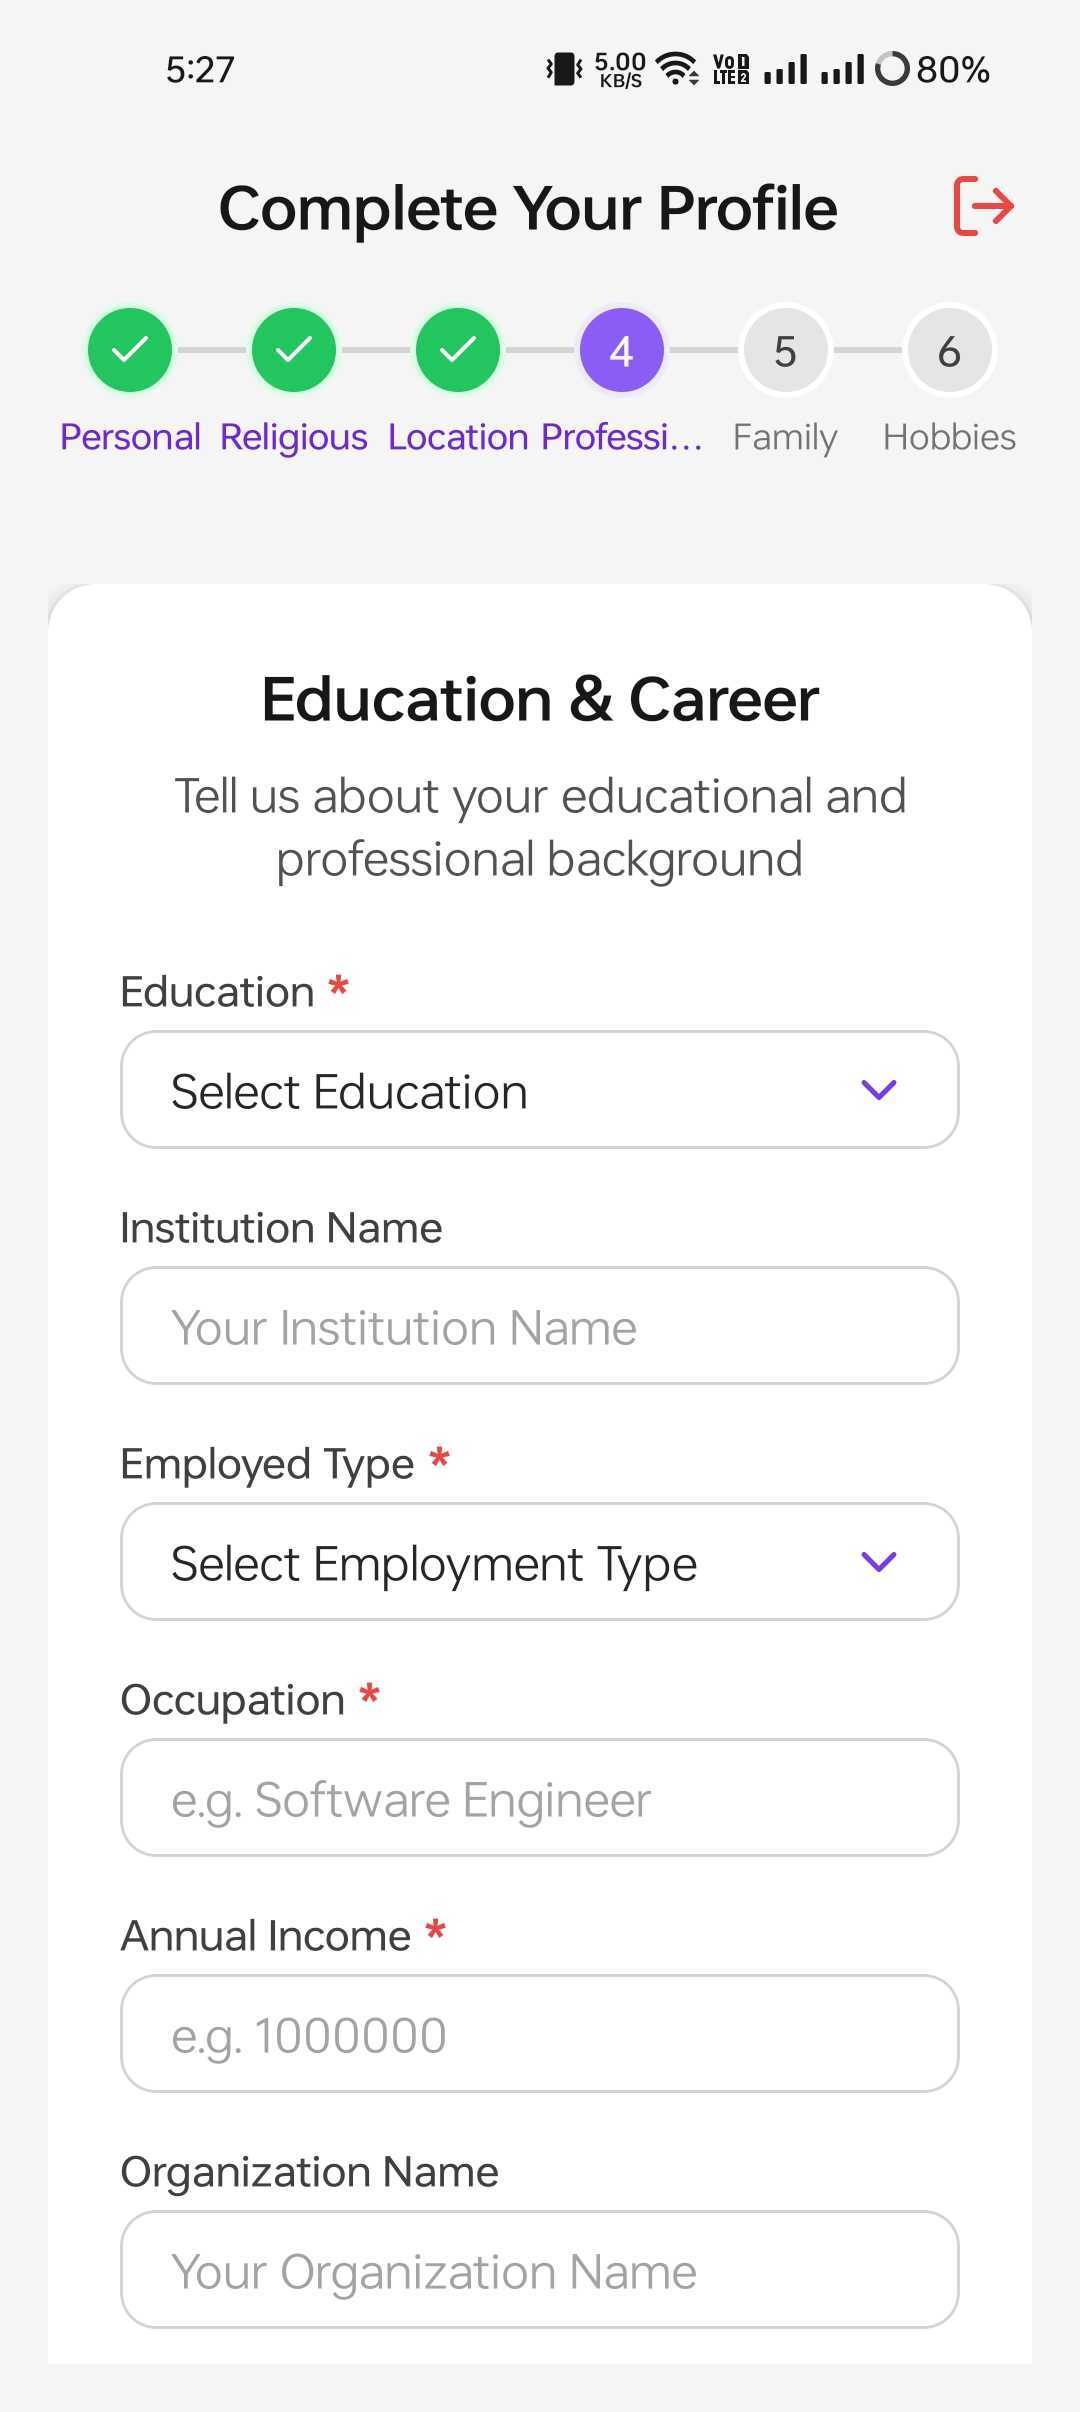Switch to the Religious step label
Screen dimensions: 1080x2412
[294, 437]
